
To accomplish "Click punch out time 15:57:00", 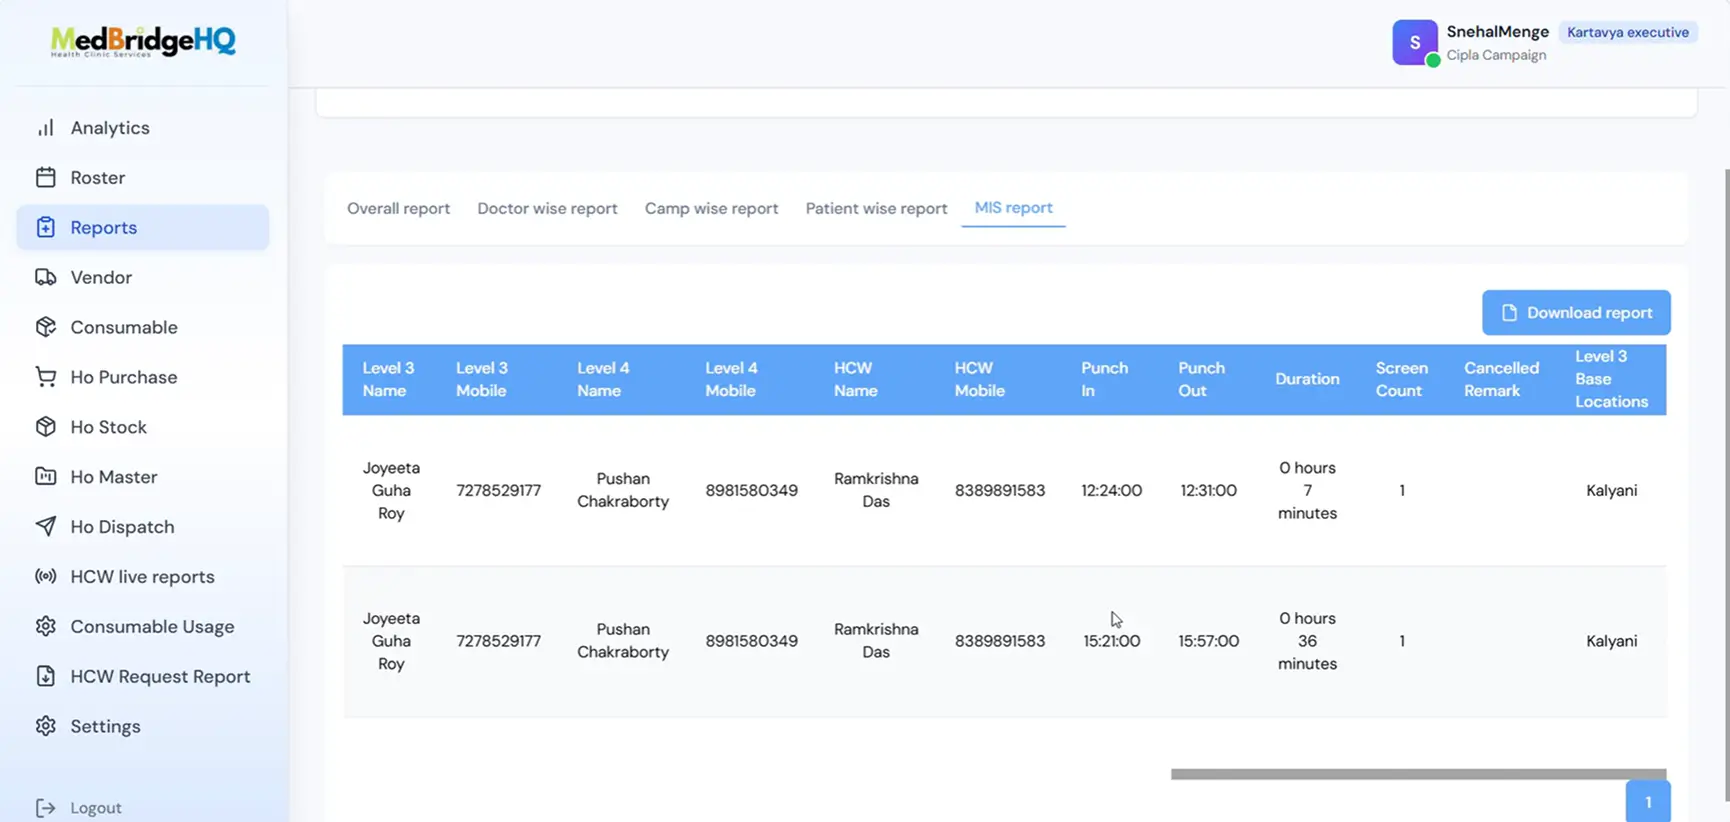I will click(1208, 641).
